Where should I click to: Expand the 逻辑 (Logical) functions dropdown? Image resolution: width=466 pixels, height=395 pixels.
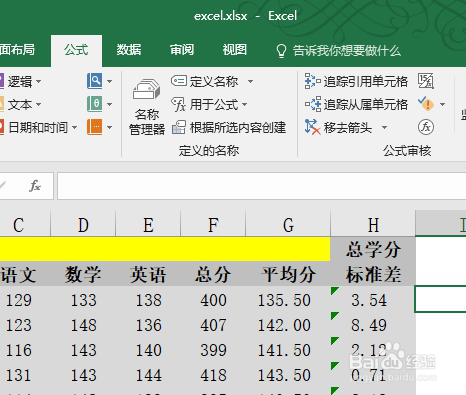point(39,81)
